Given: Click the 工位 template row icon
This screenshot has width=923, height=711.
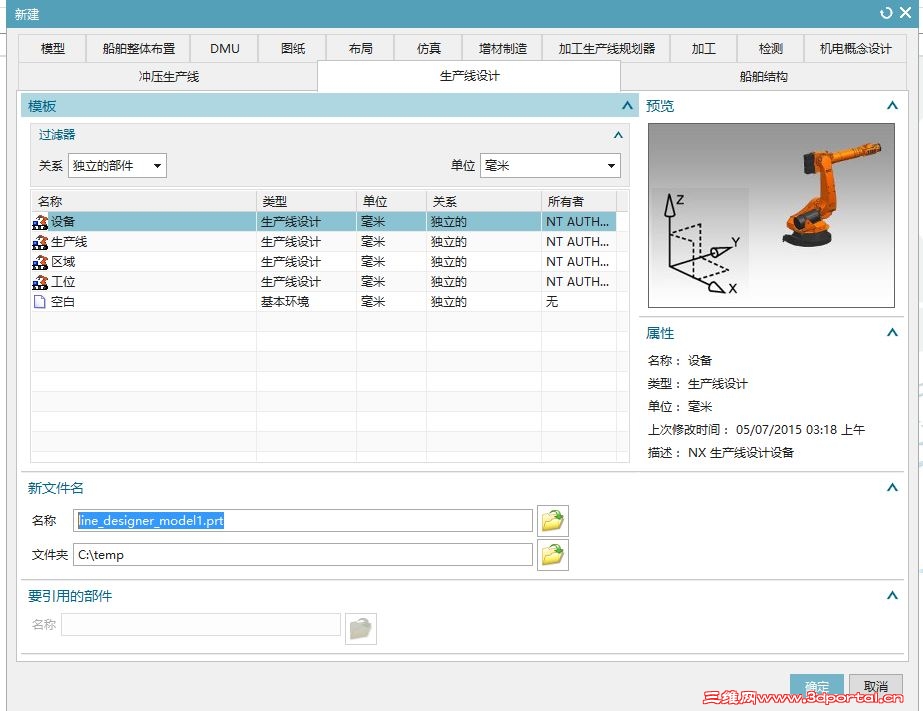Looking at the screenshot, I should point(40,282).
